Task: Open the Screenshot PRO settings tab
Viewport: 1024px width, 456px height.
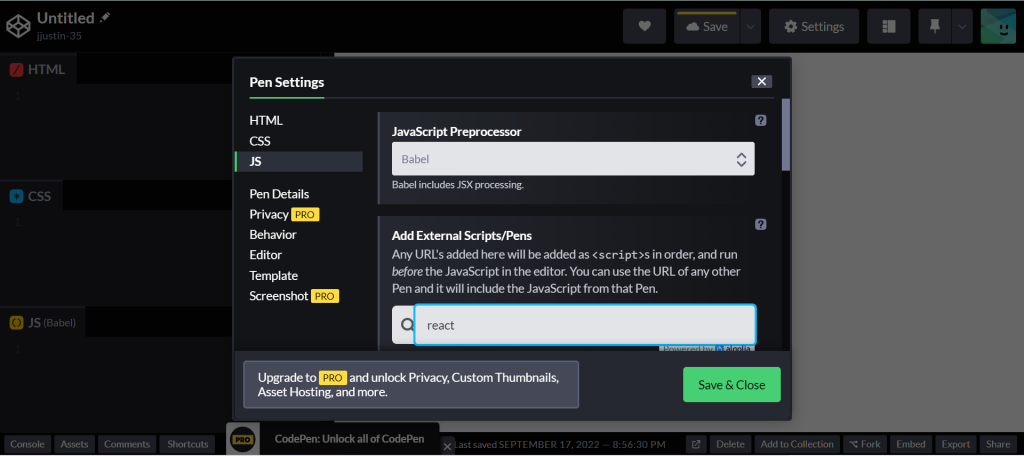Action: pyautogui.click(x=294, y=296)
